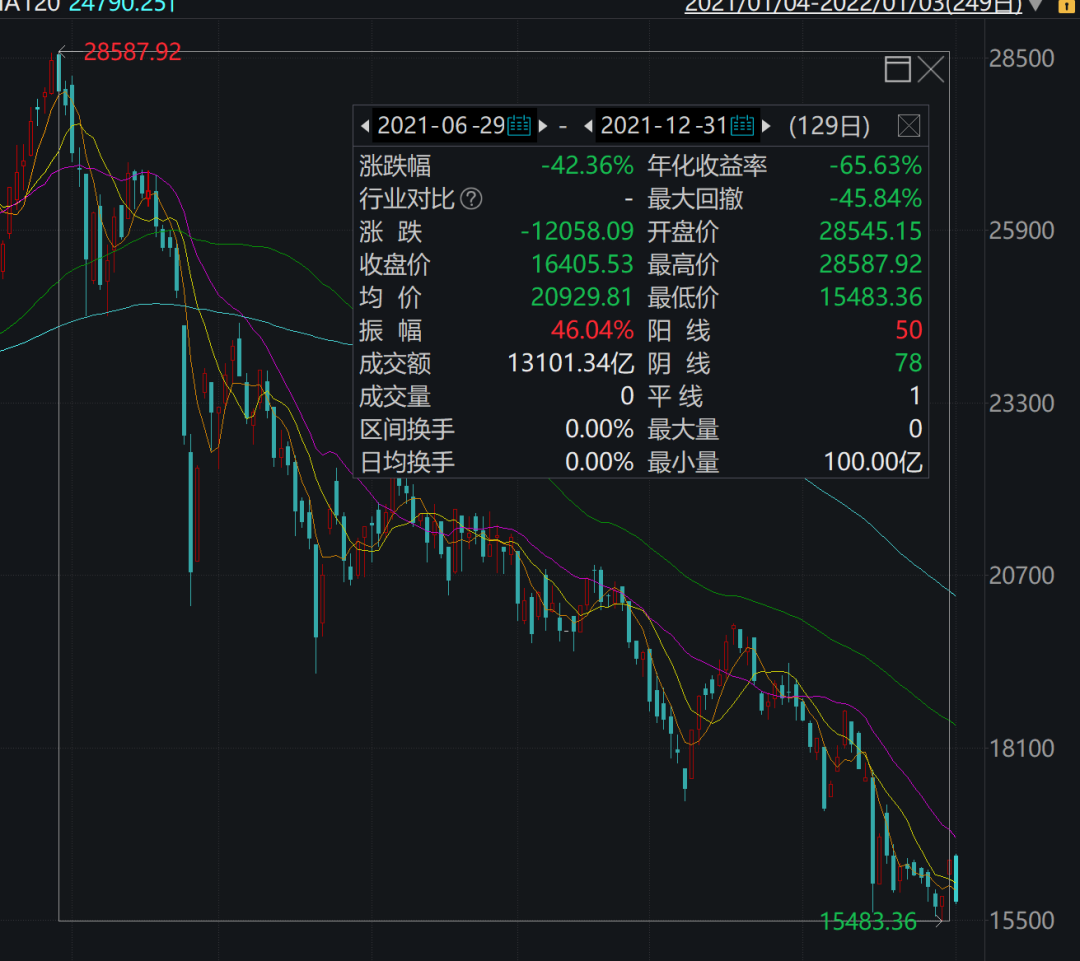Step start date 2021-06-29 forward

point(543,126)
